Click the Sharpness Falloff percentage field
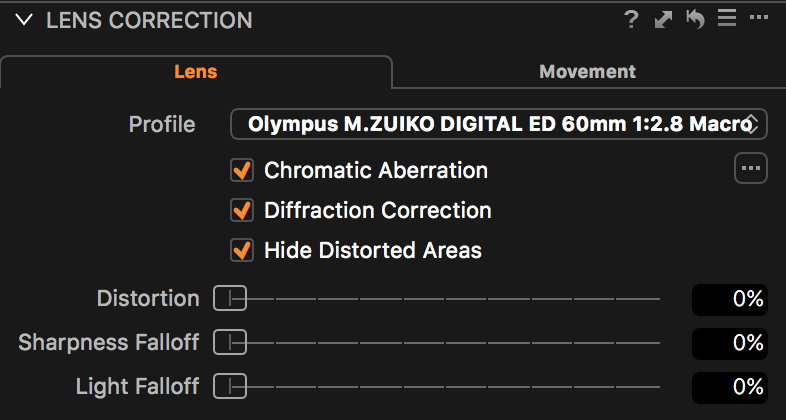Viewport: 786px width, 420px height. [x=730, y=343]
